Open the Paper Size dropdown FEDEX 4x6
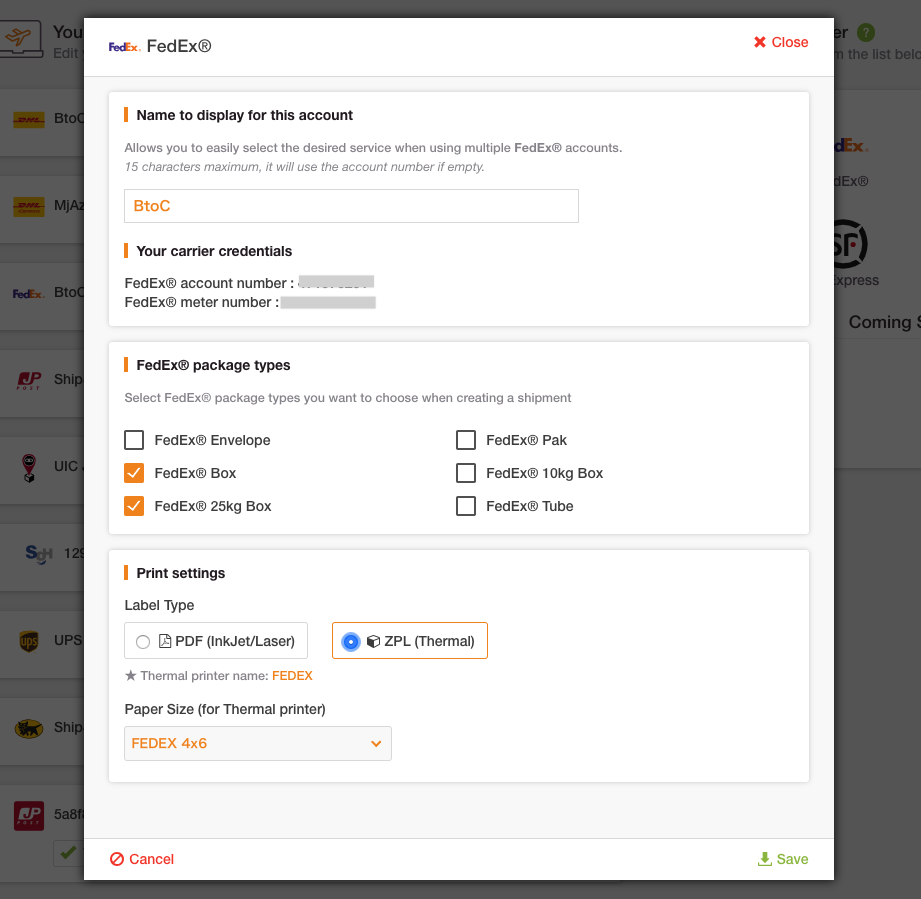 tap(258, 743)
